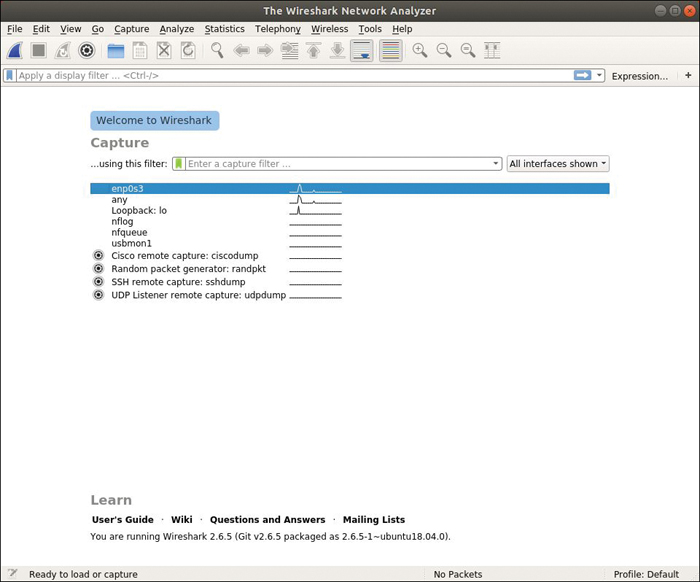Open a capture file folder icon
The width and height of the screenshot is (700, 582).
[x=116, y=50]
